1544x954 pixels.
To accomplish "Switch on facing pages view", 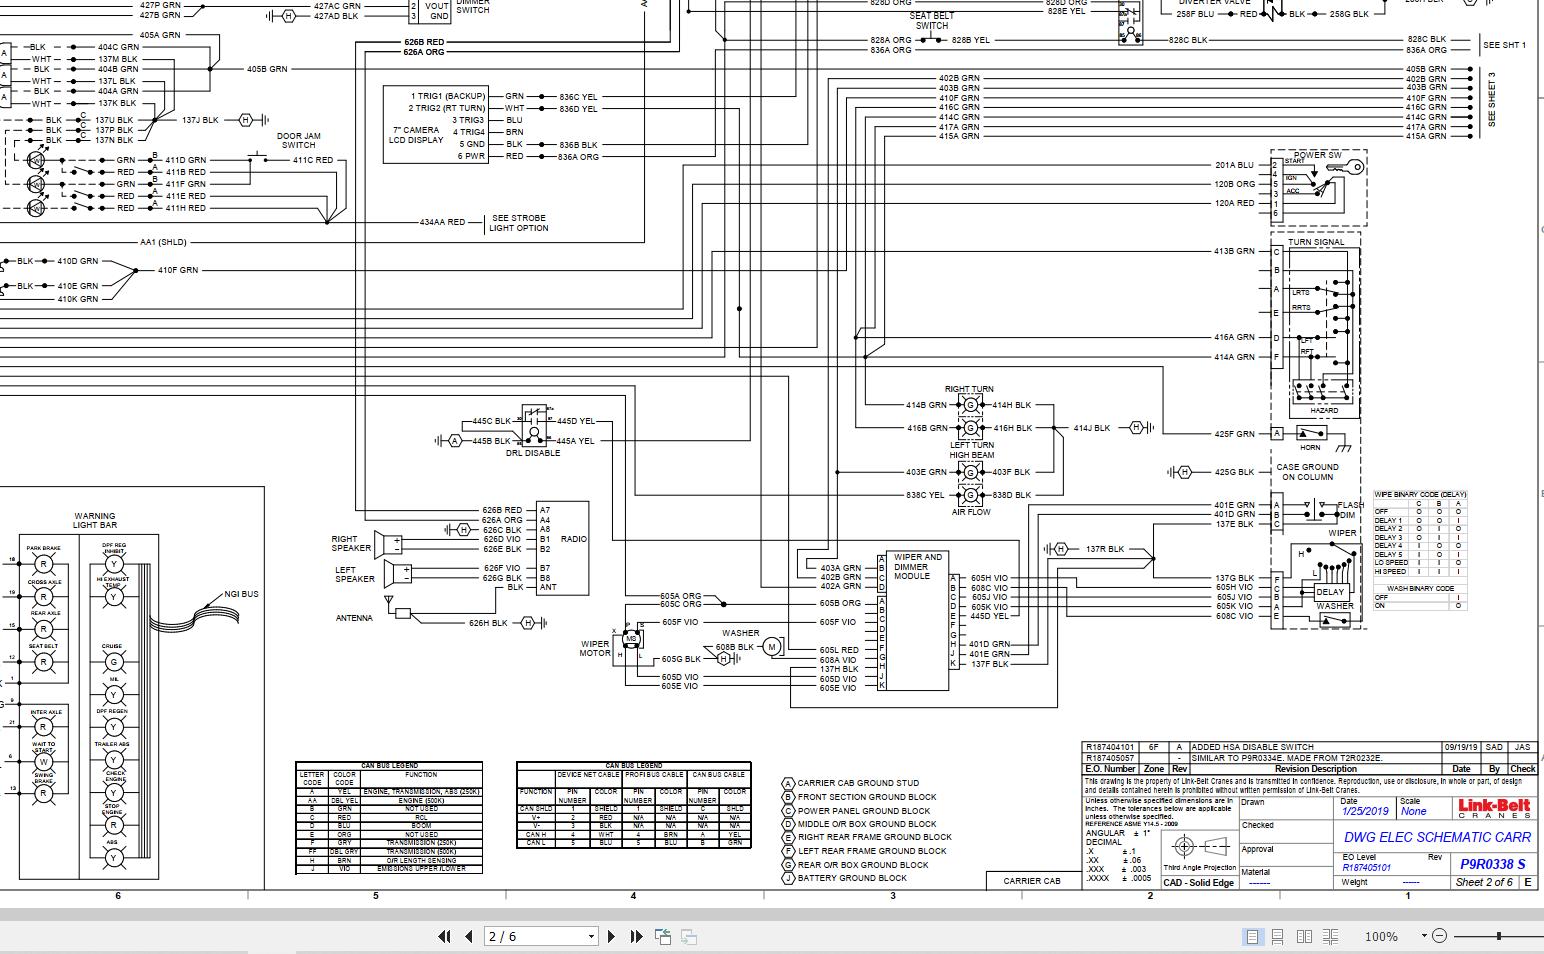I will (x=1304, y=936).
